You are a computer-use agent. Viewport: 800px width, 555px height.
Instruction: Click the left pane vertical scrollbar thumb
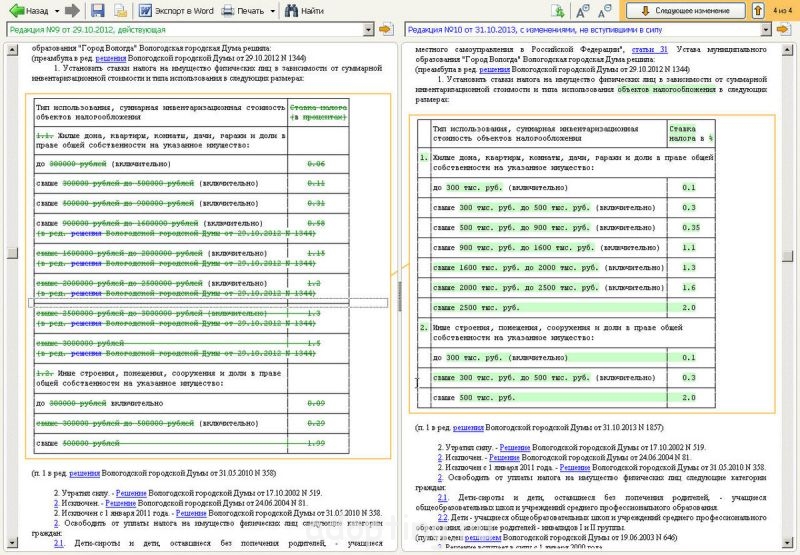click(11, 251)
